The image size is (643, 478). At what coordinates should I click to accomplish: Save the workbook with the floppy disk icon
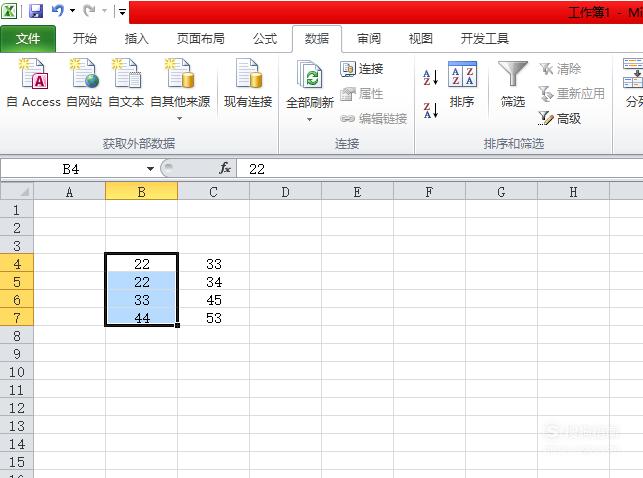[x=36, y=11]
